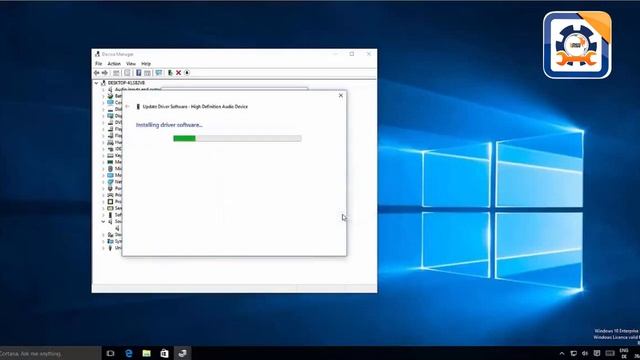This screenshot has height=360, width=640.
Task: Open the network icon in system tray
Action: click(x=573, y=353)
